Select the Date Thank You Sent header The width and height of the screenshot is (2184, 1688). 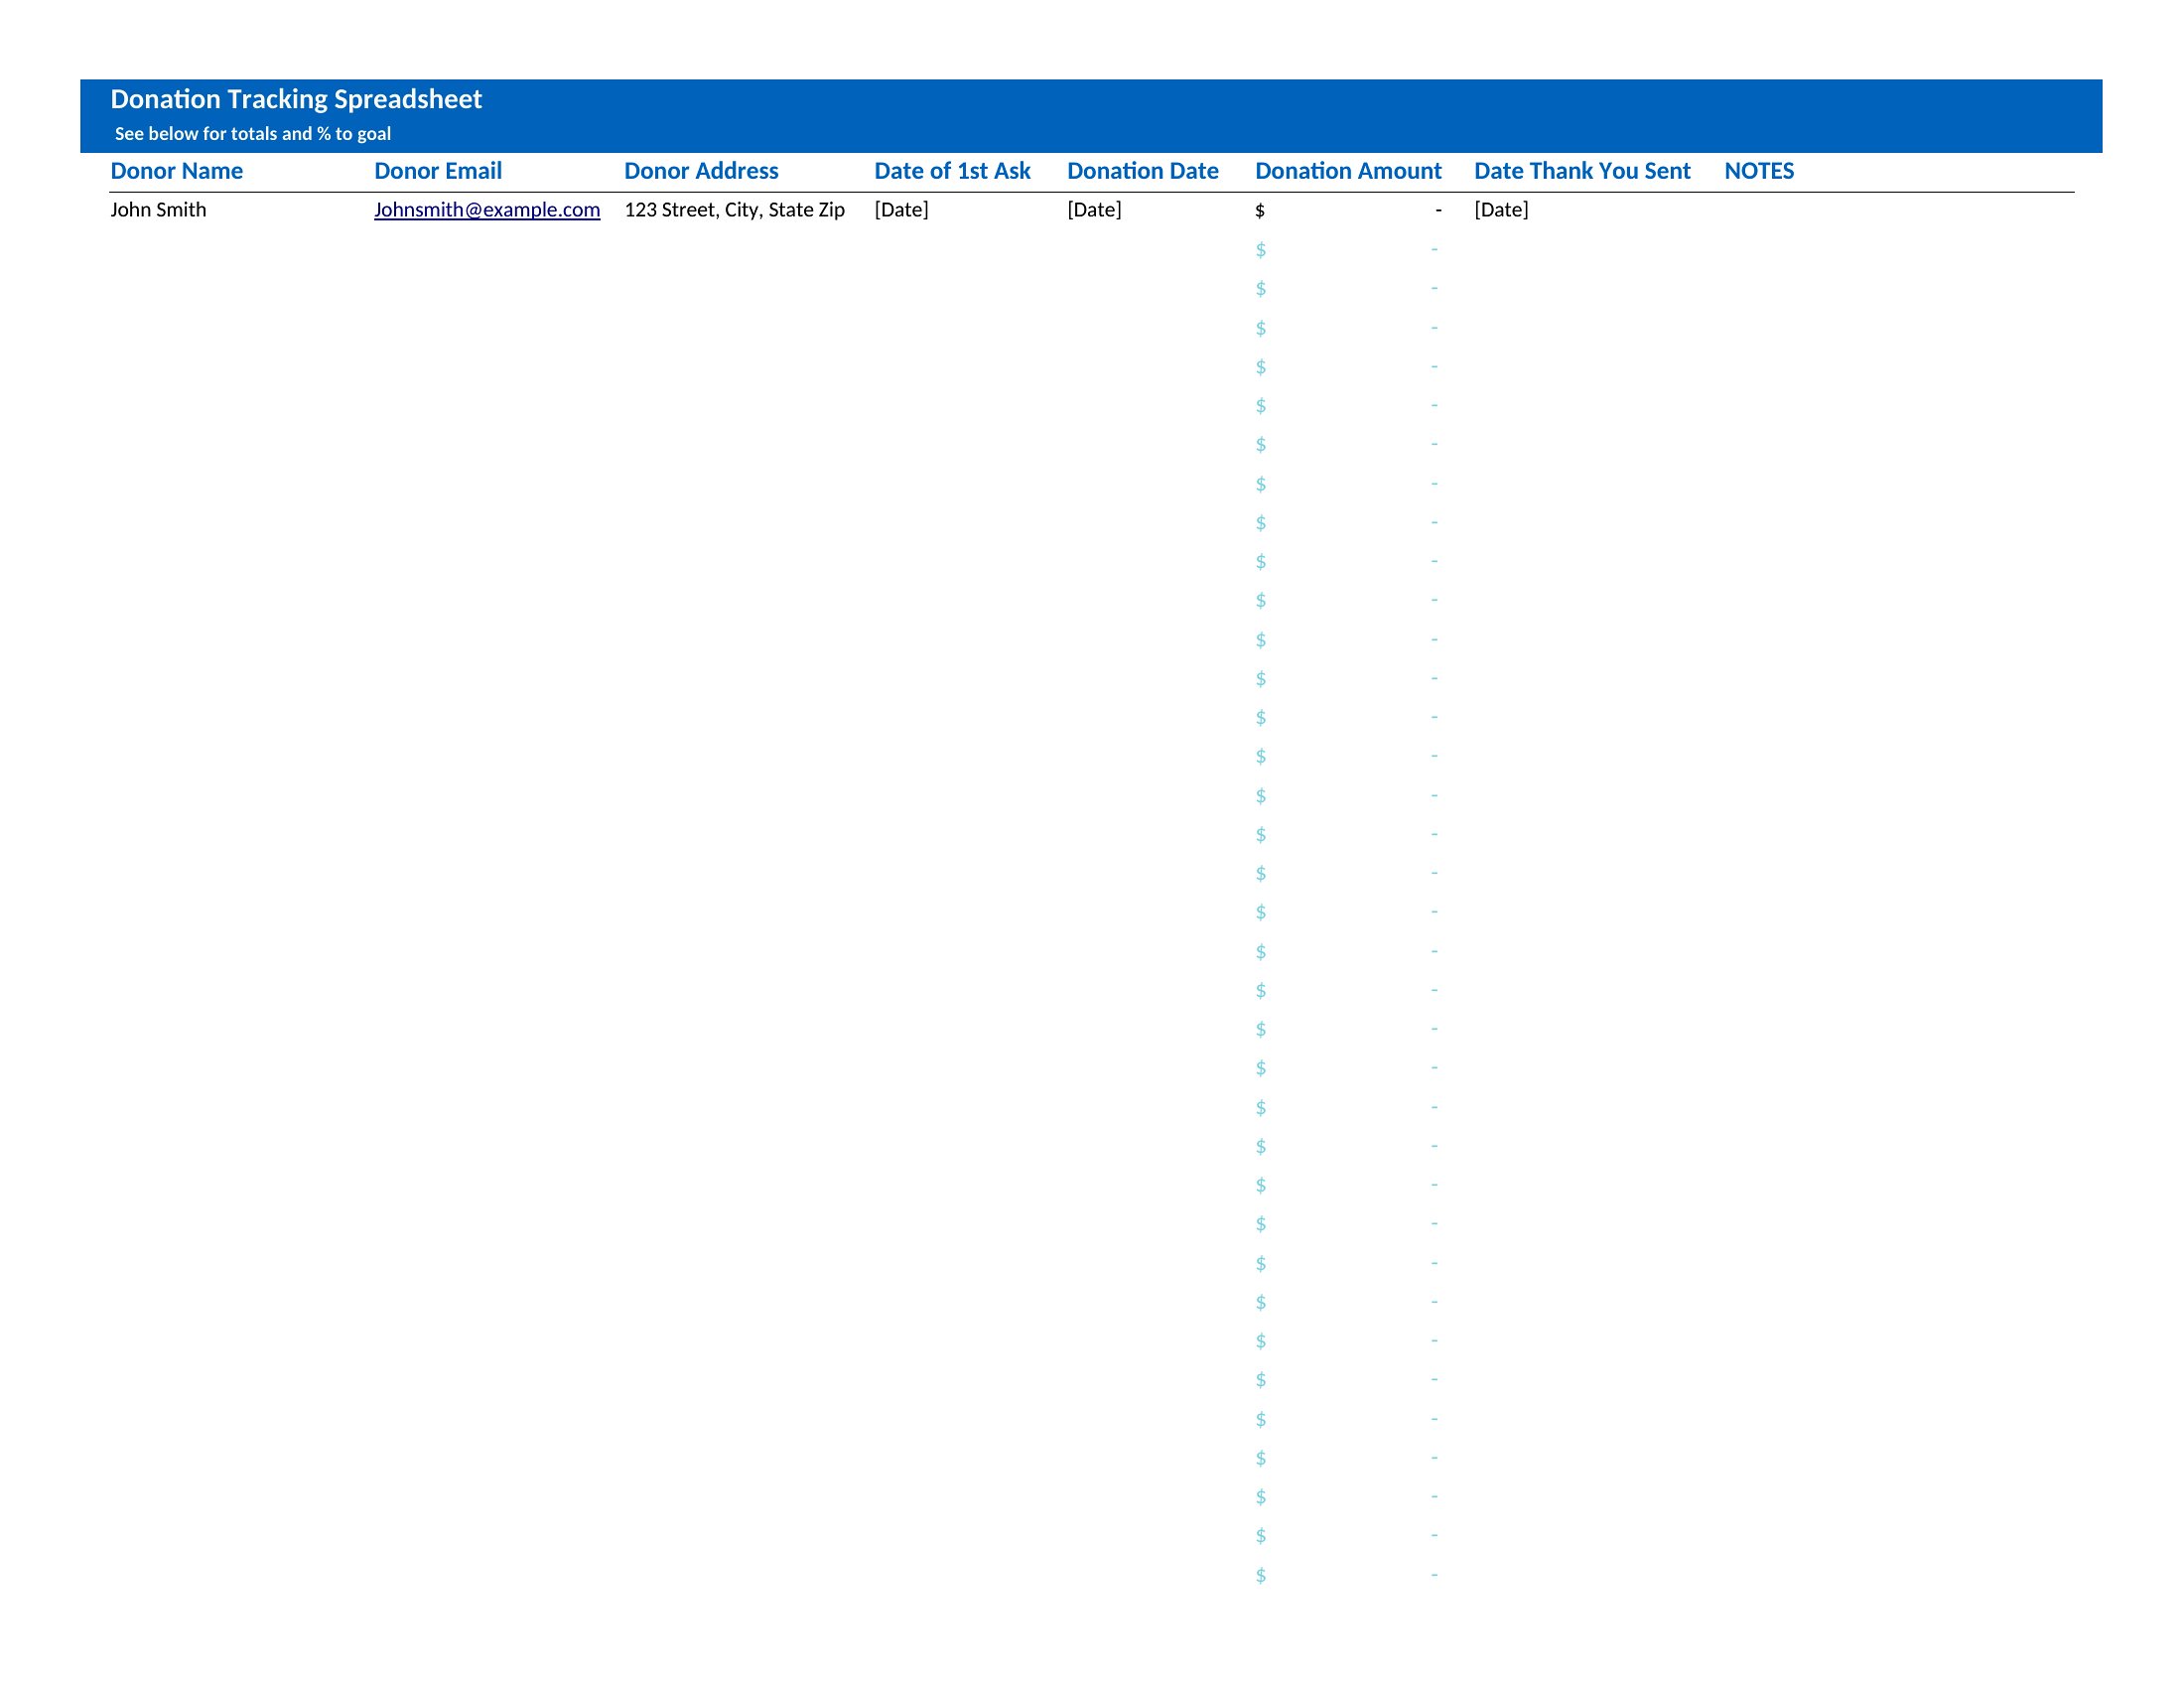point(1582,171)
